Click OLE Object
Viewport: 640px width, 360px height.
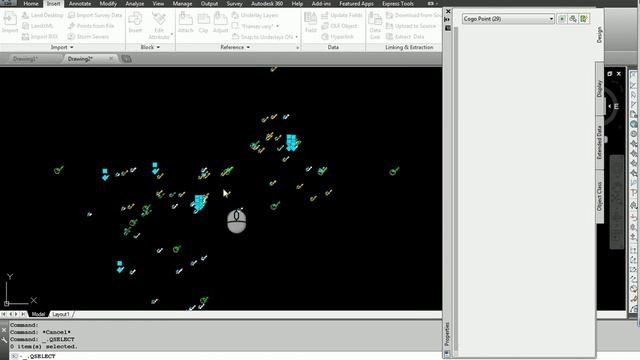339,26
